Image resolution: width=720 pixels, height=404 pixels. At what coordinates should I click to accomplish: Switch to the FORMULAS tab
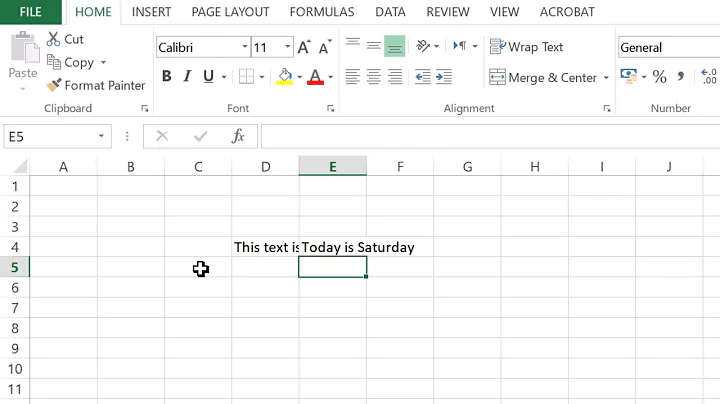pyautogui.click(x=322, y=12)
